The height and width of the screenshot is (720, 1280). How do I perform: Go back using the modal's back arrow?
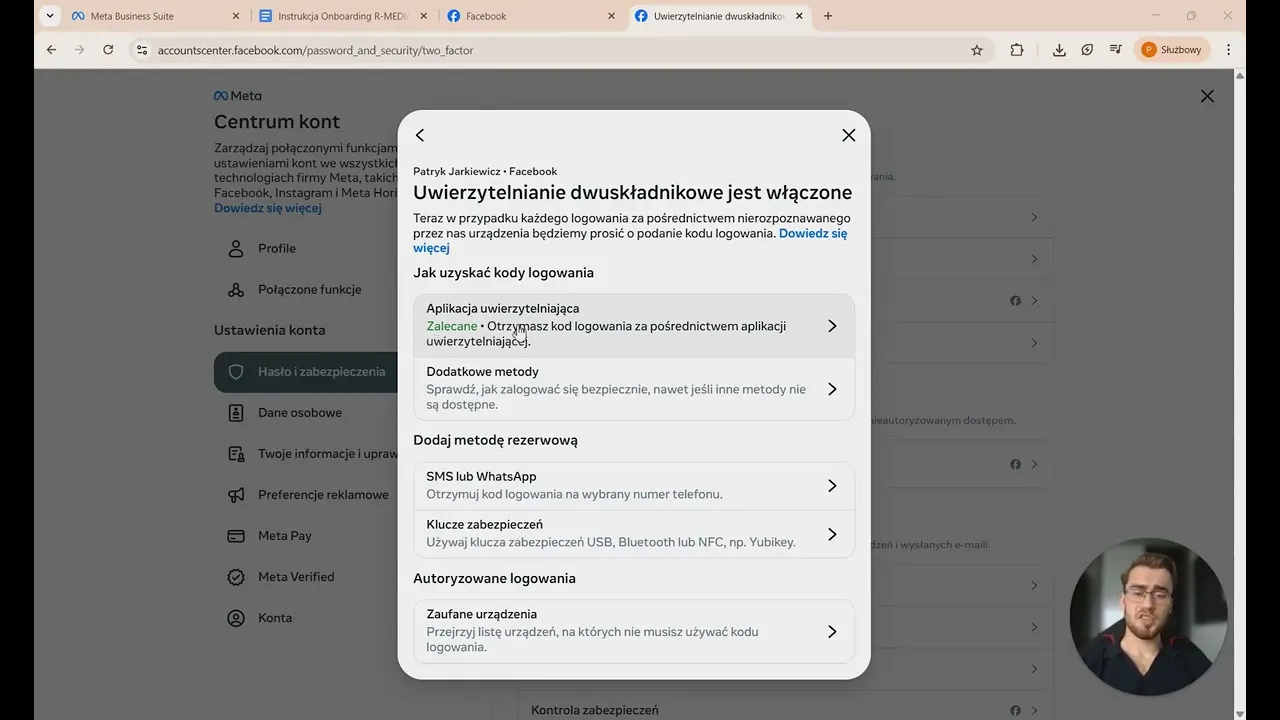420,135
